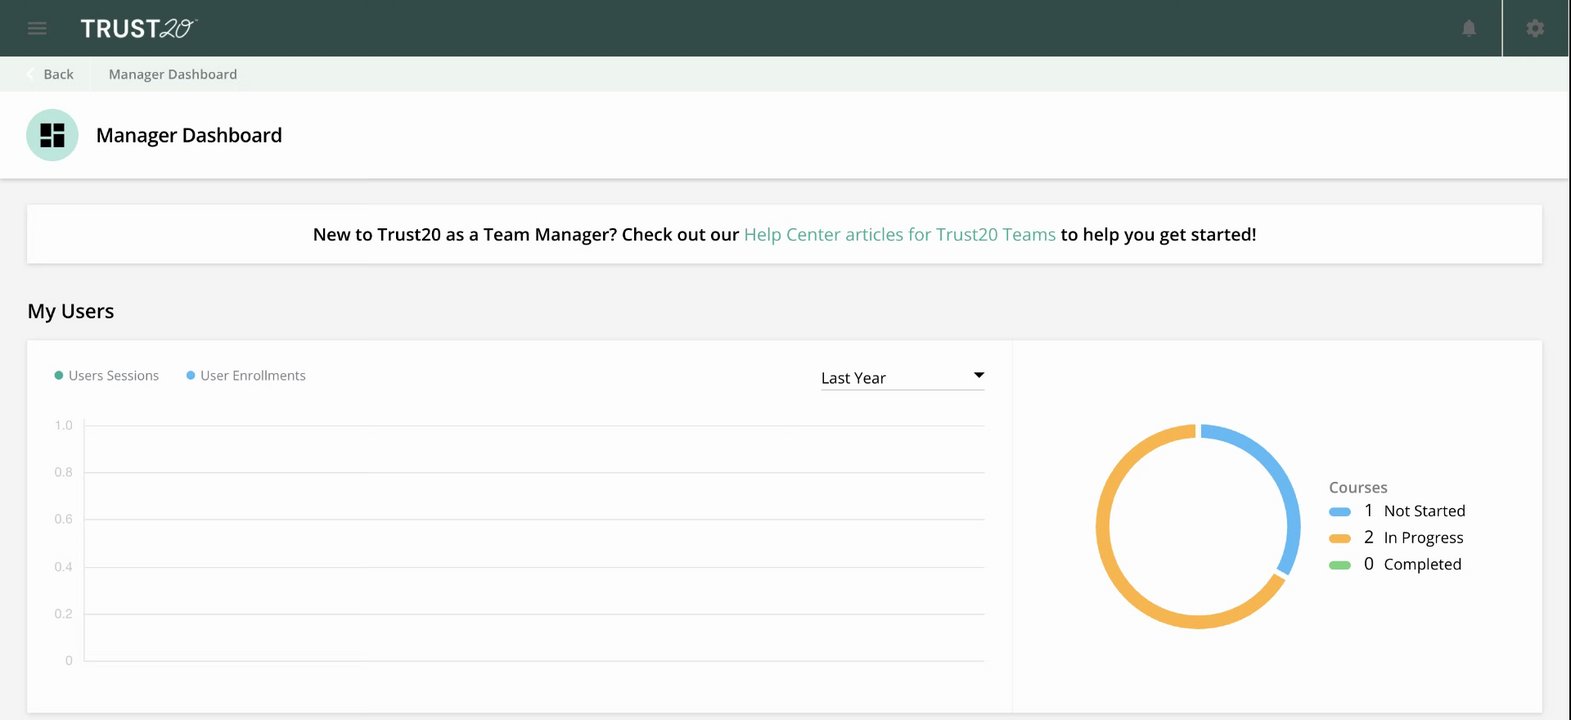
Task: Open the settings gear menu
Action: [1535, 28]
